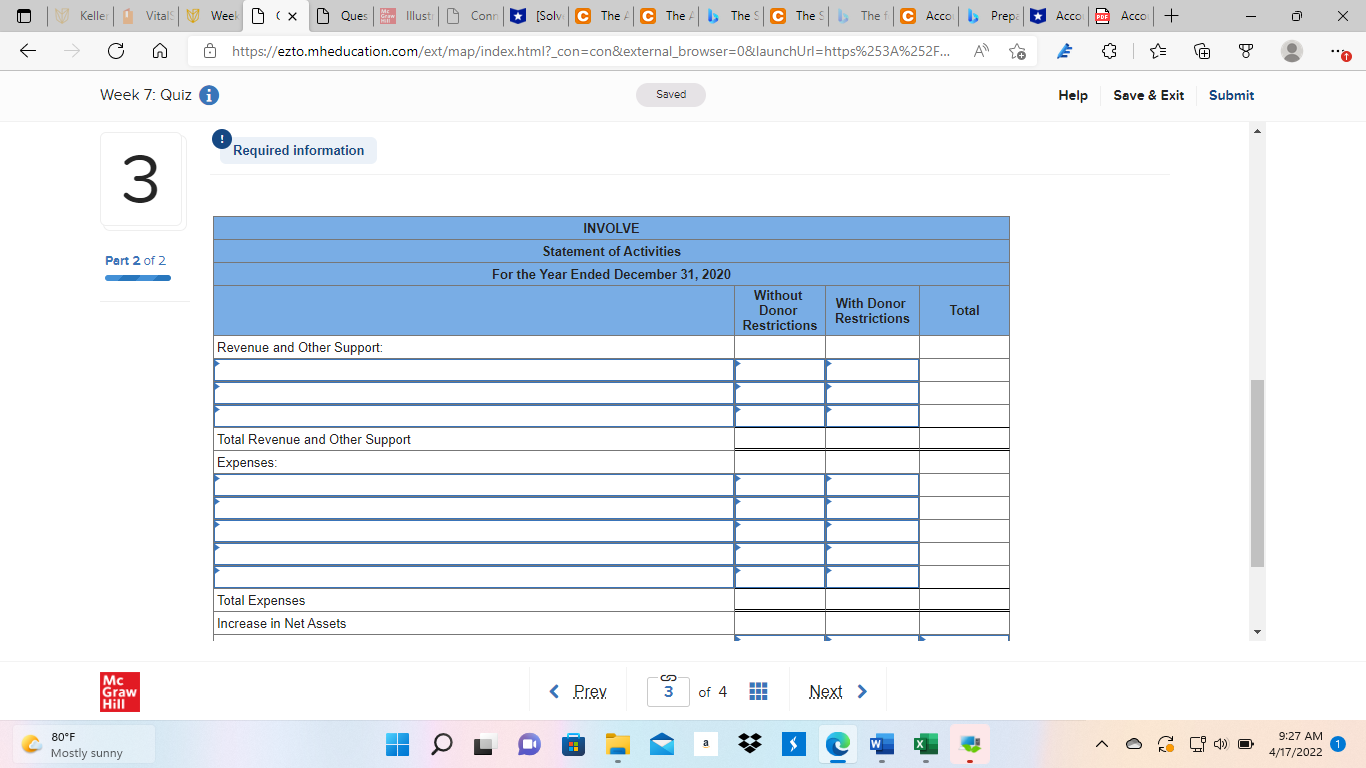Click the first expense row's Without Donor Restrictions cell

point(780,485)
